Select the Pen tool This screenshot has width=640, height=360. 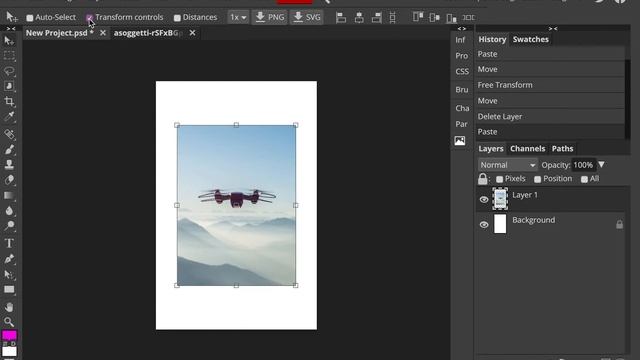[9, 259]
